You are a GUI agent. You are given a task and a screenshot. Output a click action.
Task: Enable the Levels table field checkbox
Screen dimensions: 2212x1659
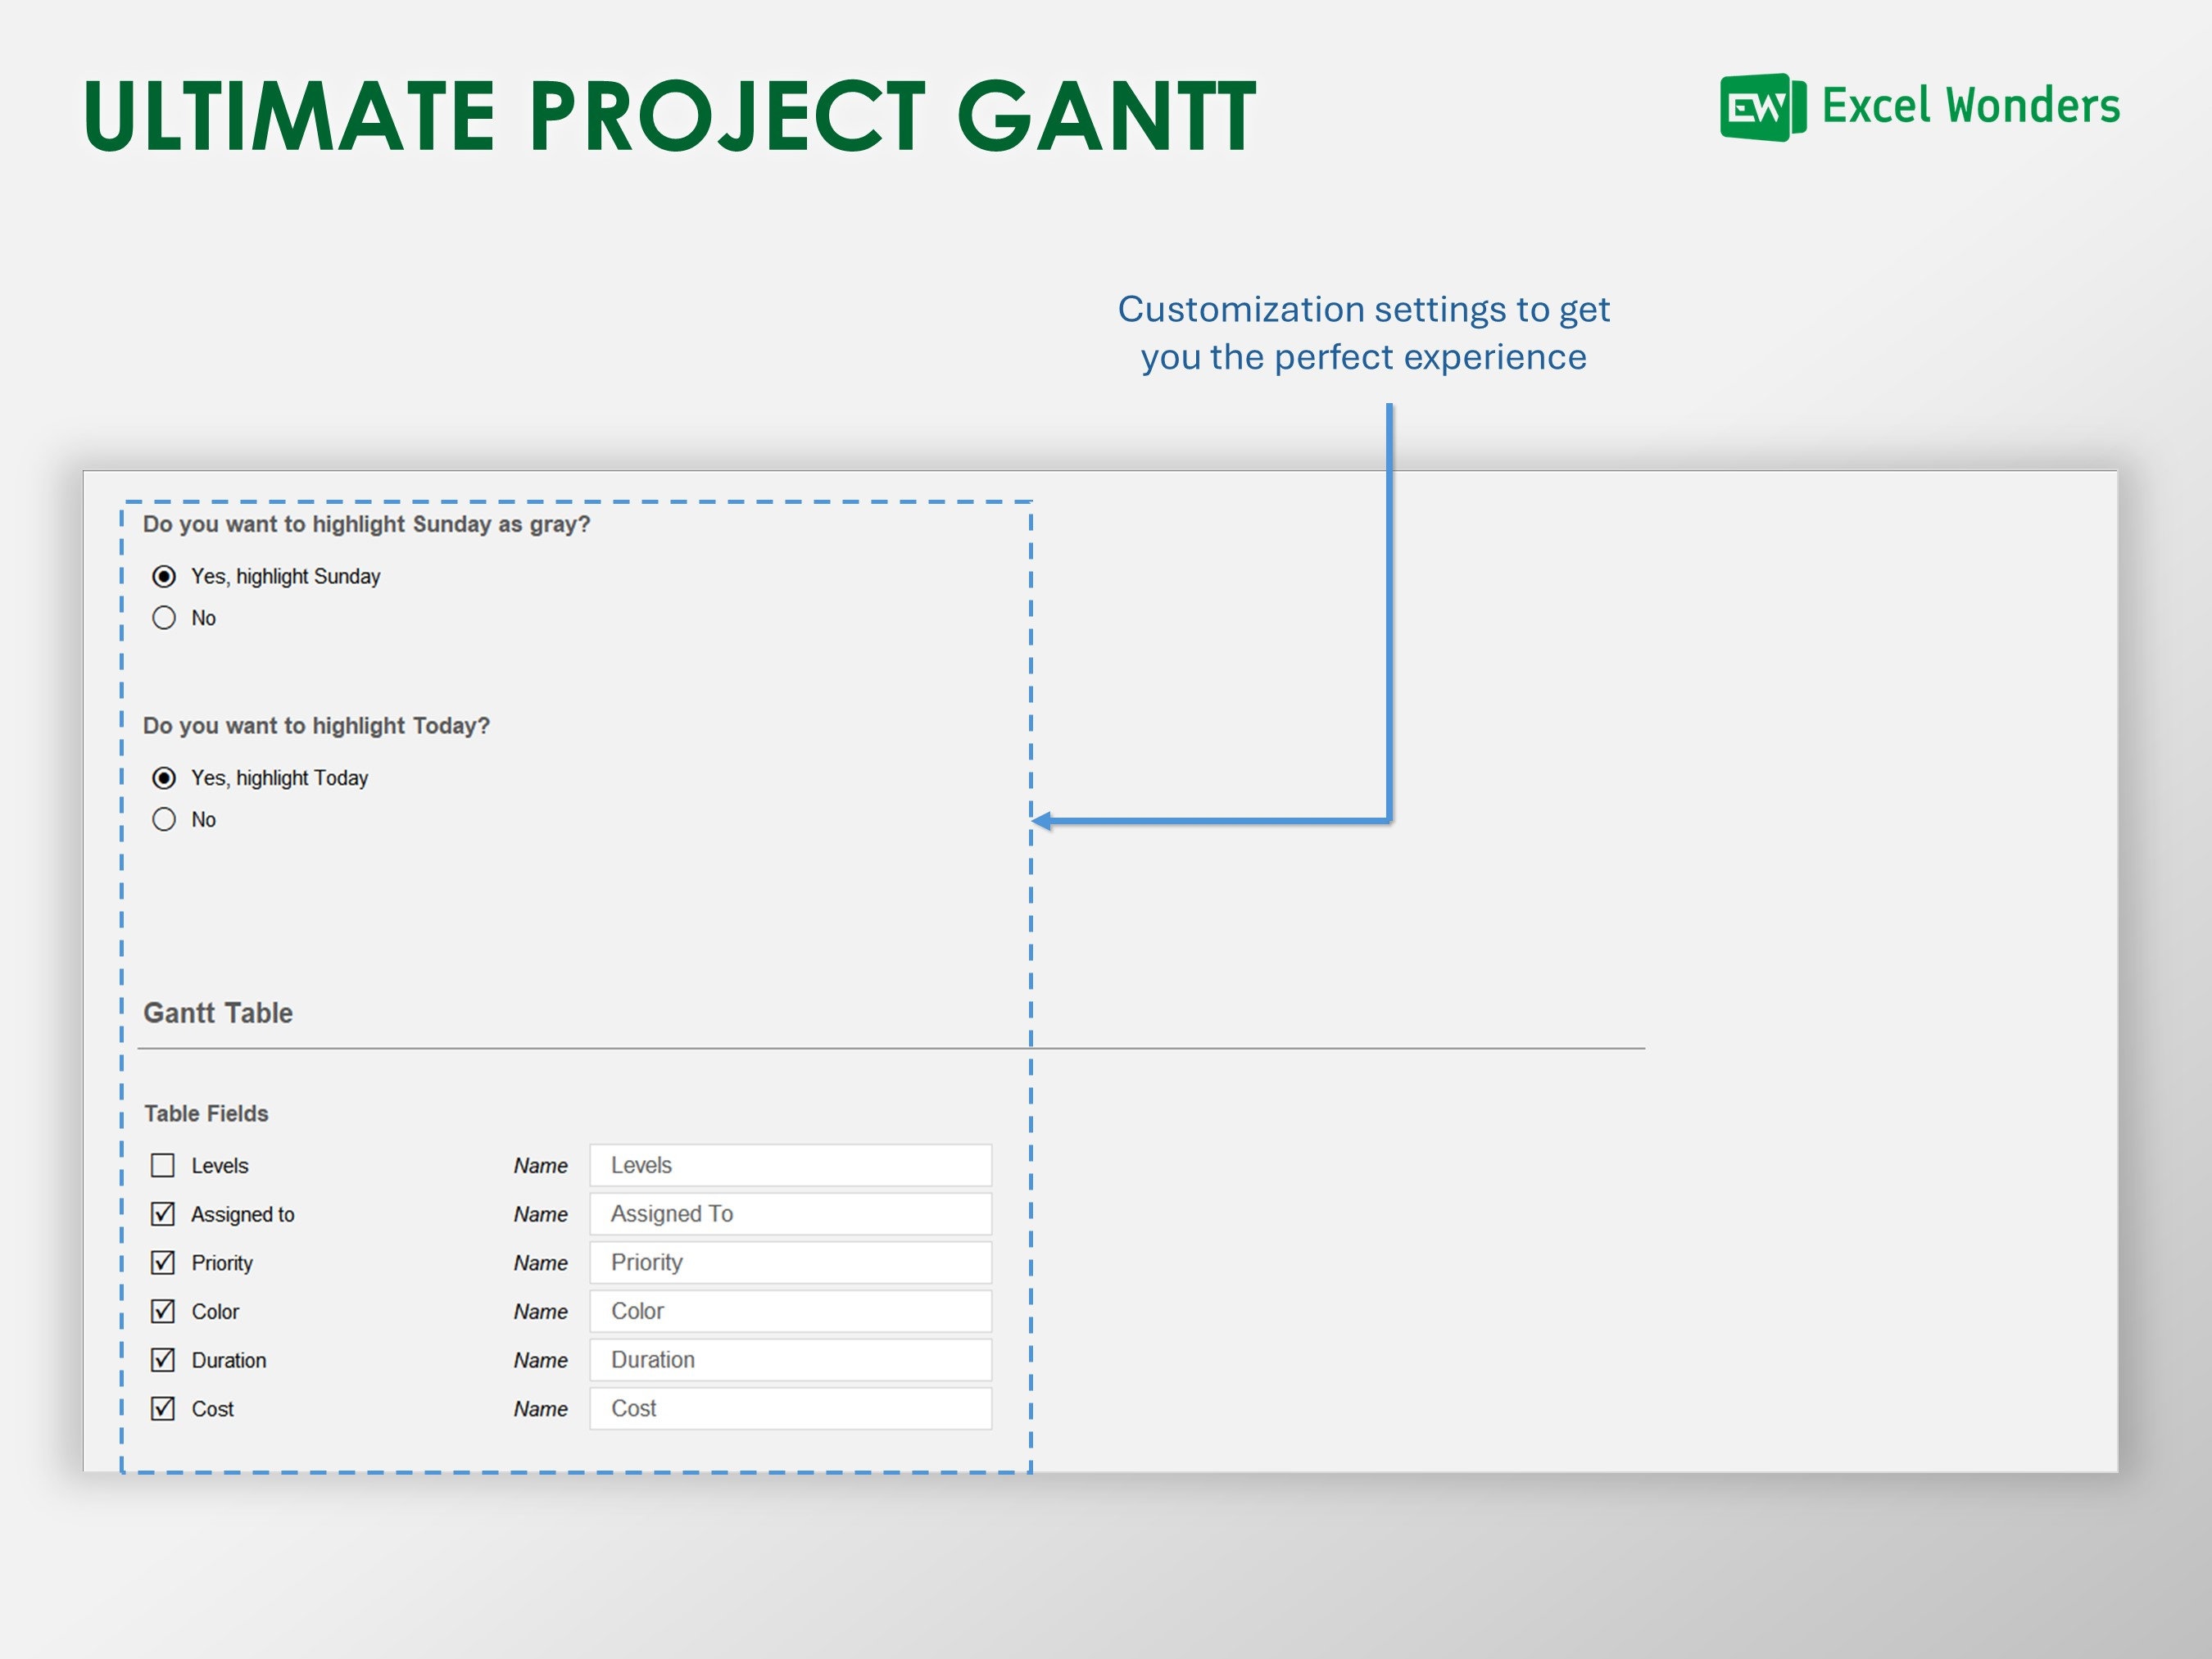[163, 1165]
